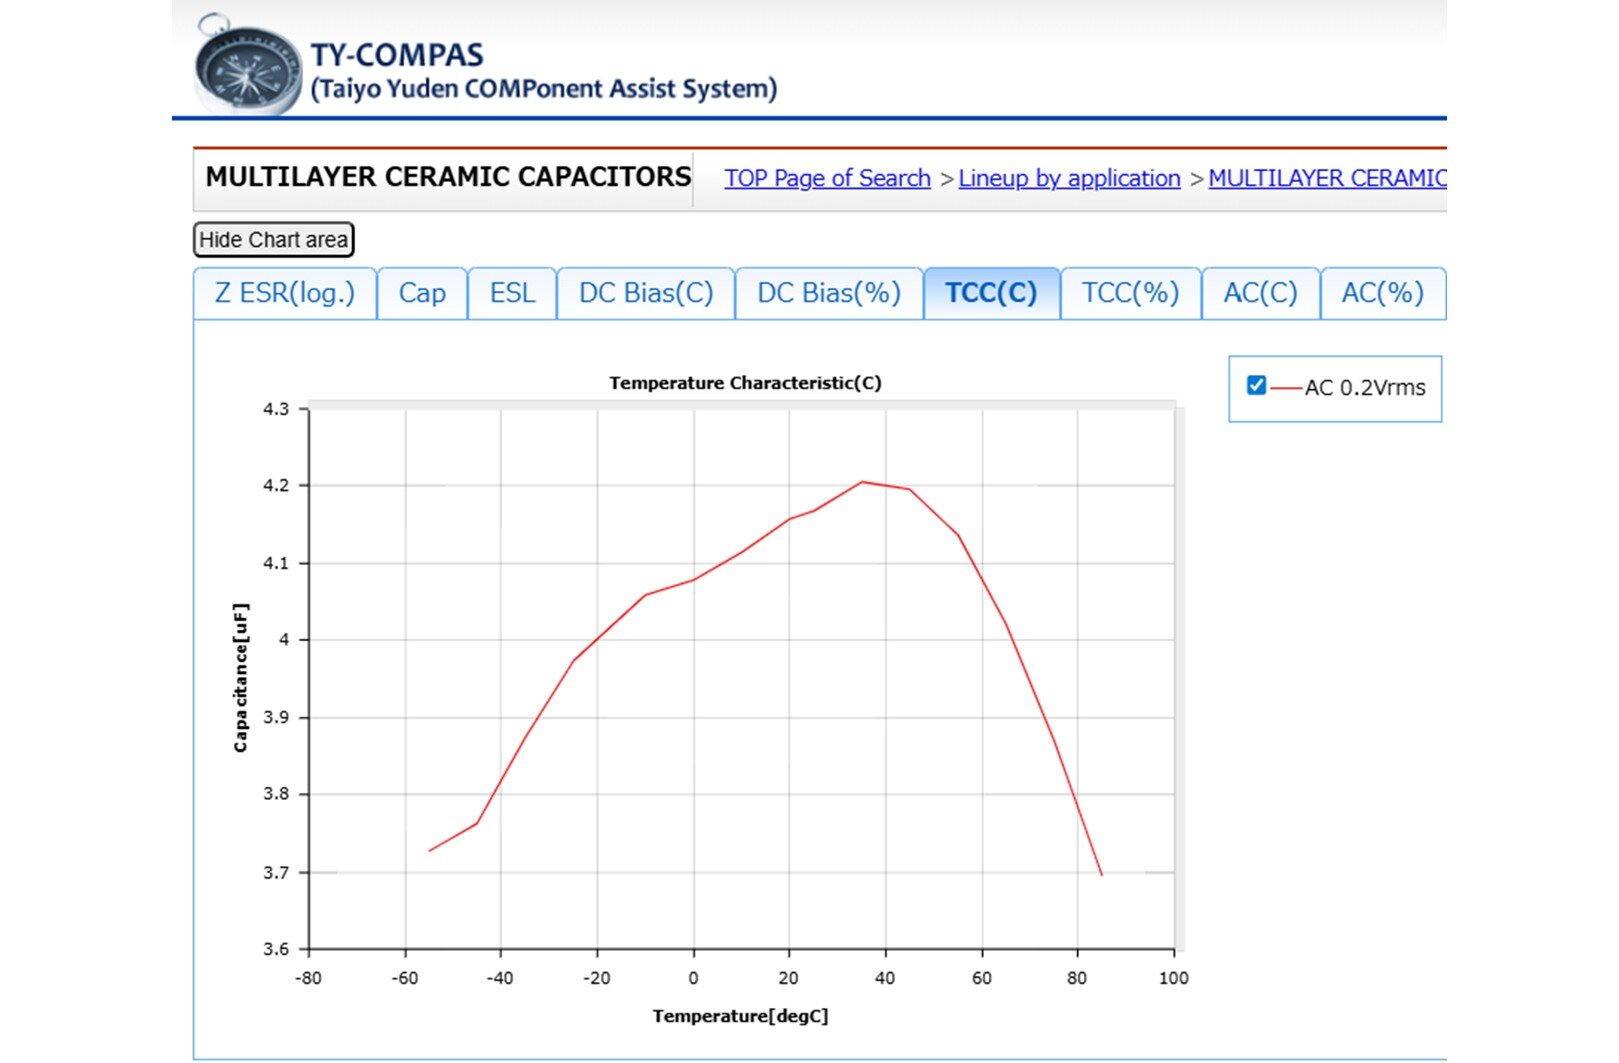Viewport: 1619px width, 1063px height.
Task: Click the TY-COMPAS compass logo icon
Action: pyautogui.click(x=246, y=68)
